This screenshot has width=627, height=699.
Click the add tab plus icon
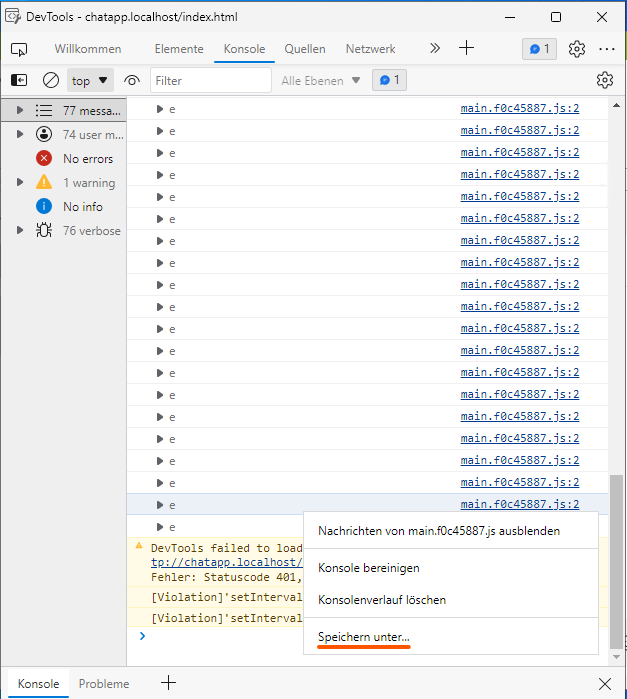coord(466,49)
